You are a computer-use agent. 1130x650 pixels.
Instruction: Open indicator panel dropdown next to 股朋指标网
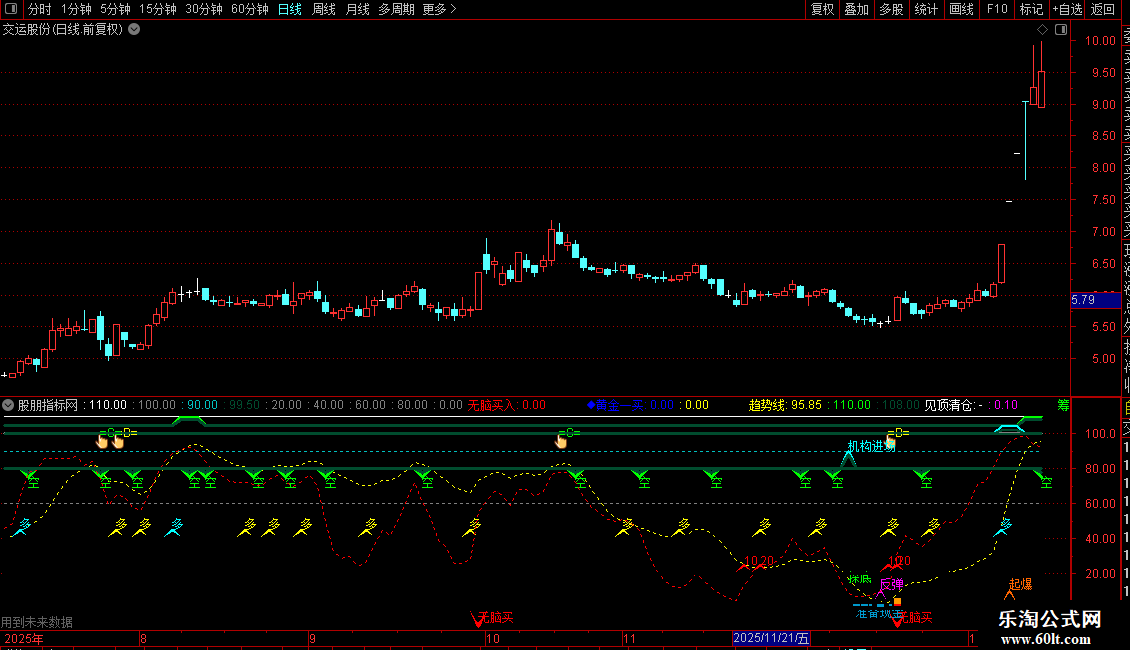(x=8, y=405)
